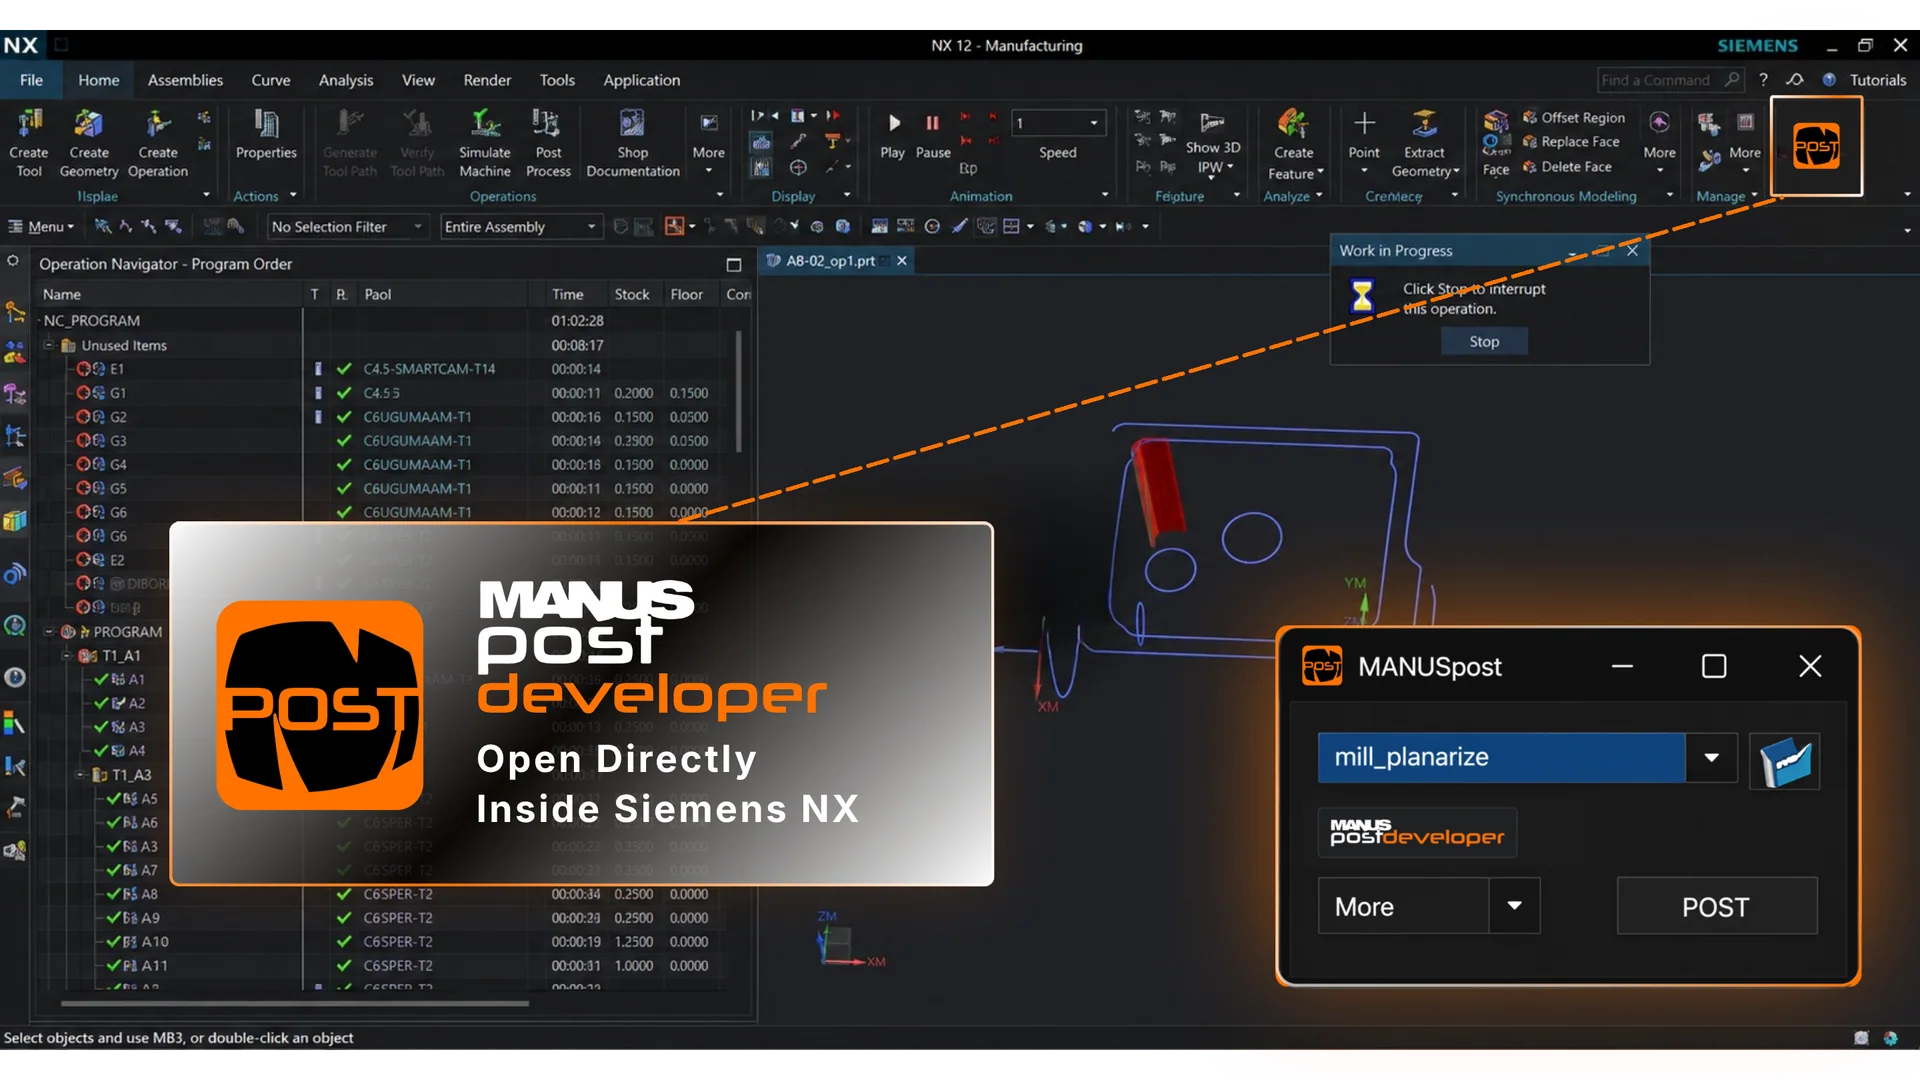
Task: Maximize the Operation Navigator panel
Action: click(734, 264)
